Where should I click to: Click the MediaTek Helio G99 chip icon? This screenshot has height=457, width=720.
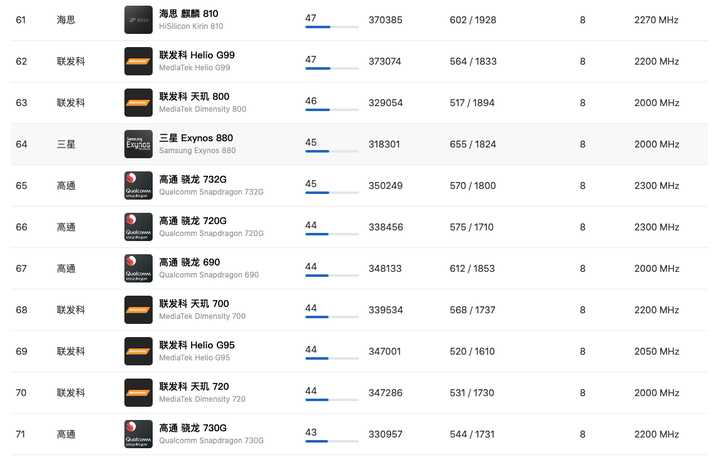pos(138,61)
